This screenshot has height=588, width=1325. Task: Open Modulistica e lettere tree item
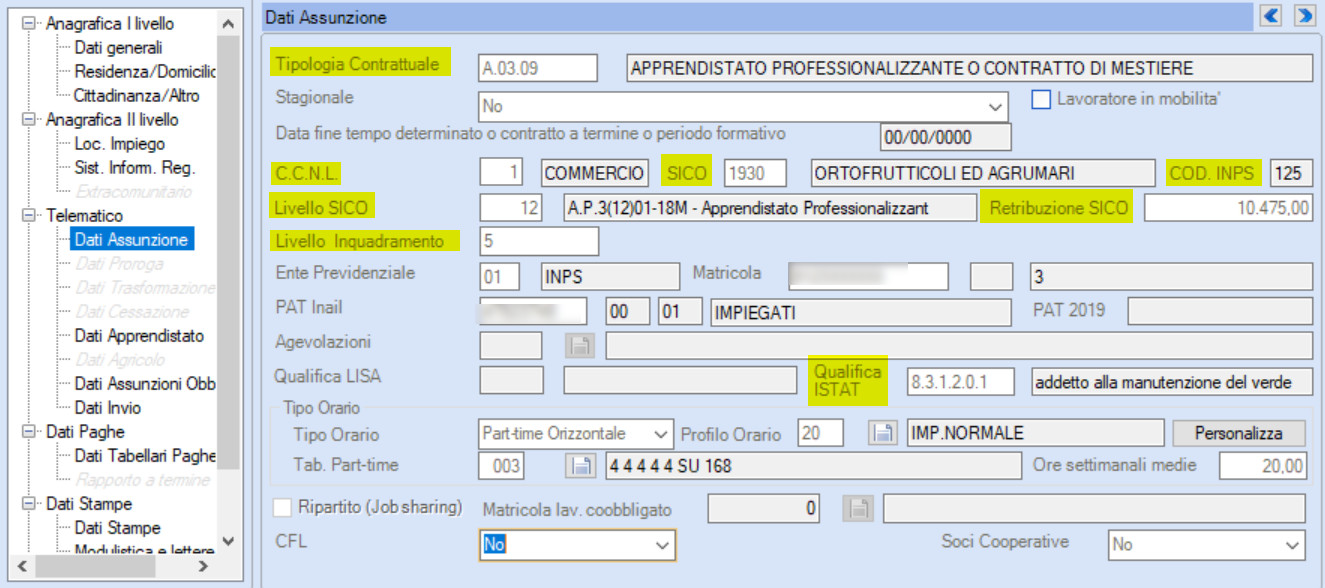tap(144, 551)
